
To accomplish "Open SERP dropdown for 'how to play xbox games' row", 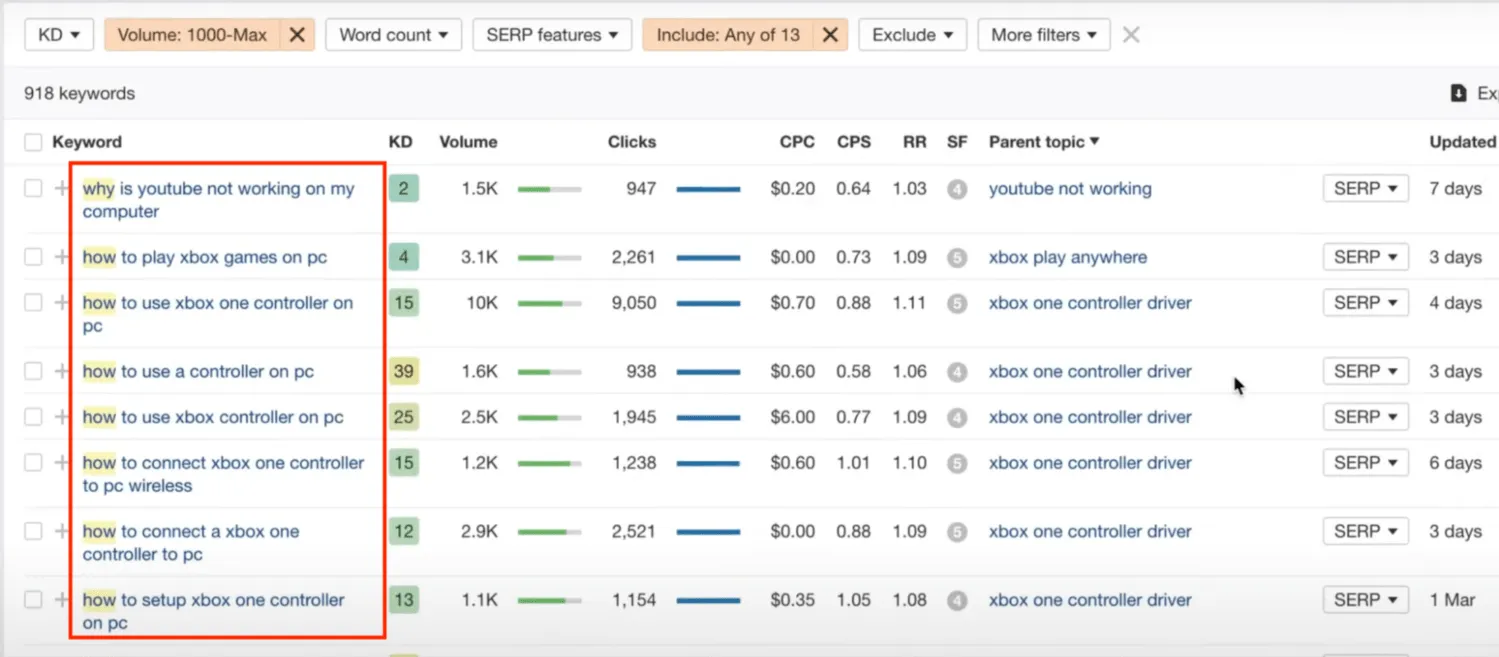I will click(1365, 257).
